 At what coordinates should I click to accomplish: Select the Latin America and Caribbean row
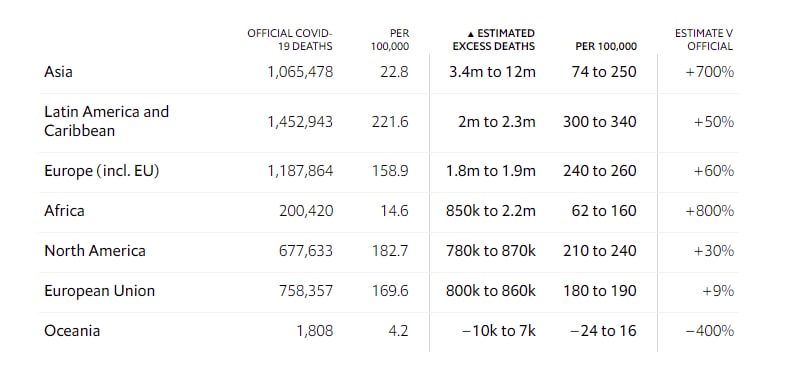tap(389, 122)
